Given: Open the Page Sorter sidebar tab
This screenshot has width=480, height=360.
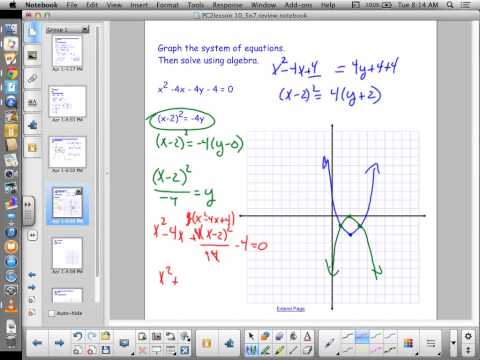Looking at the screenshot, I should [32, 32].
